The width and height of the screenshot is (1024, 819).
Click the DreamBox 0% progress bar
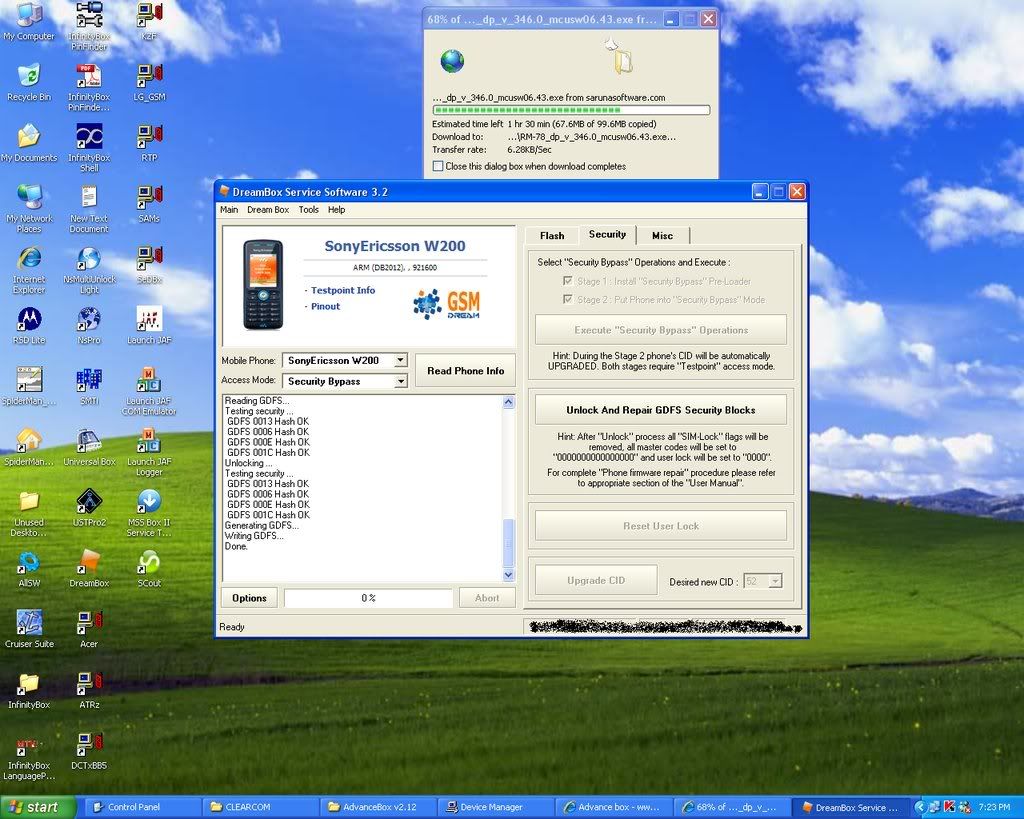tap(368, 598)
